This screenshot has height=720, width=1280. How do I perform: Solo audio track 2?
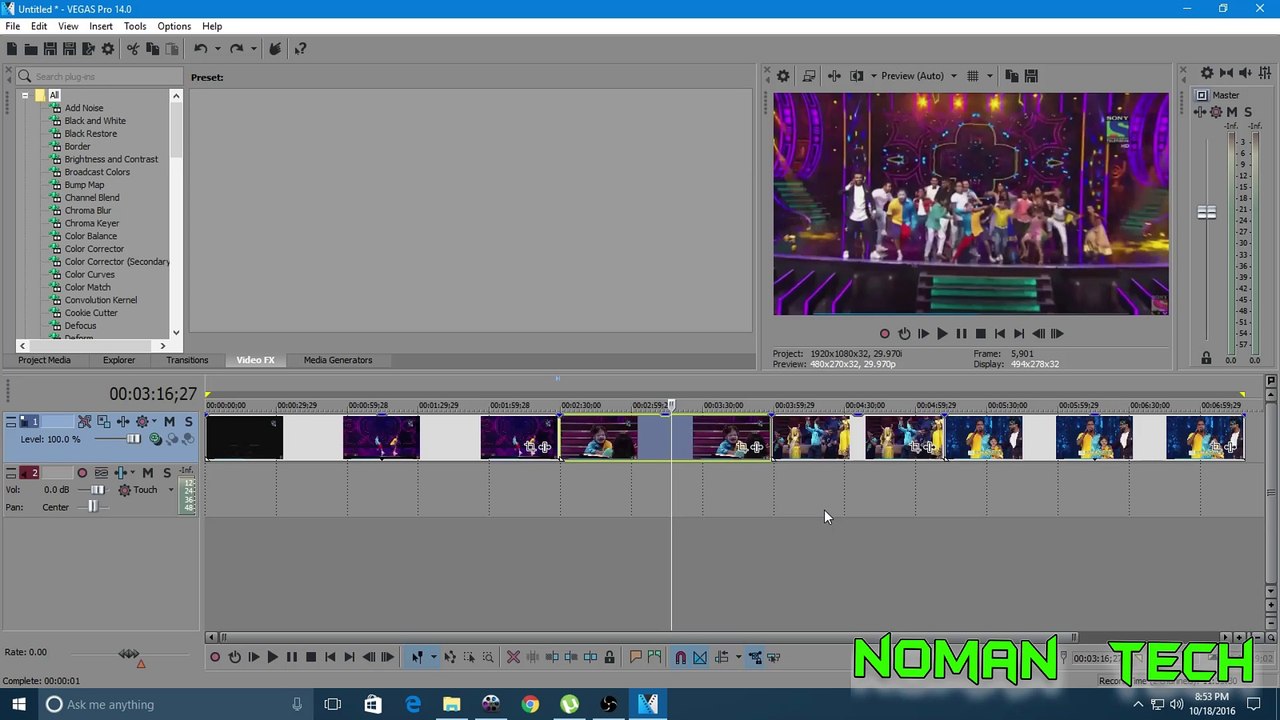coord(167,473)
